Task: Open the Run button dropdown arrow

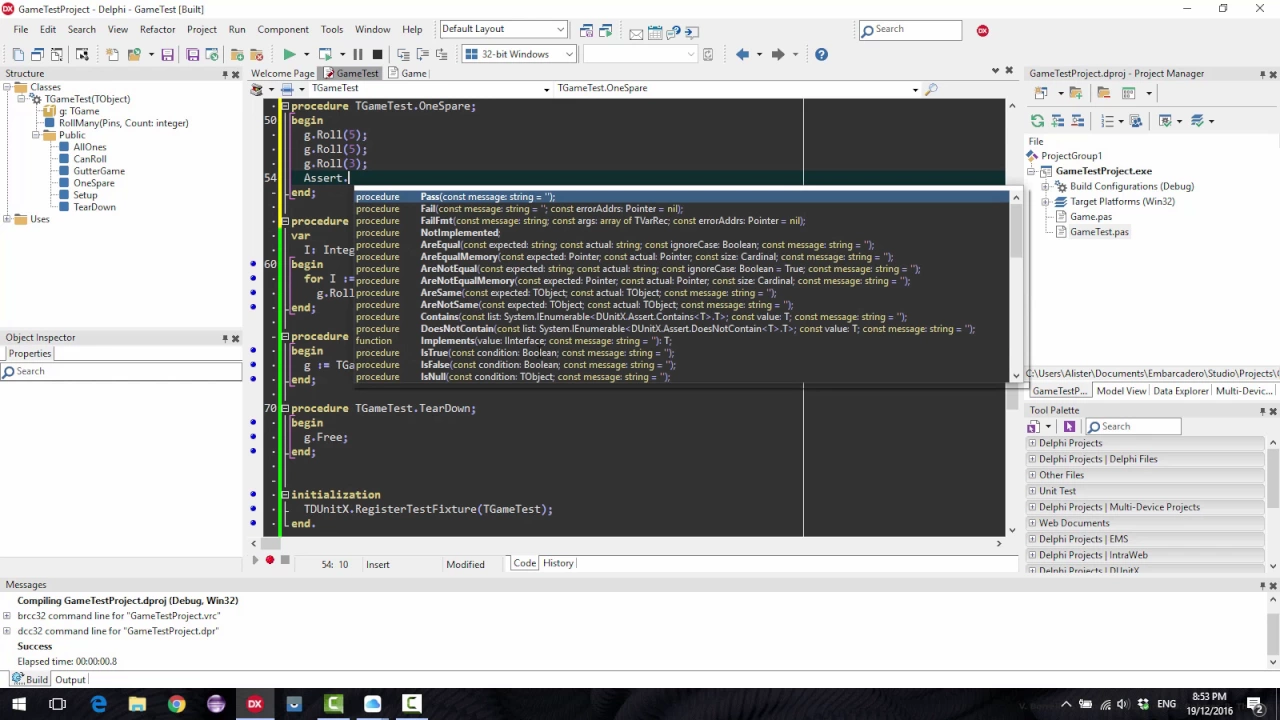Action: (306, 54)
